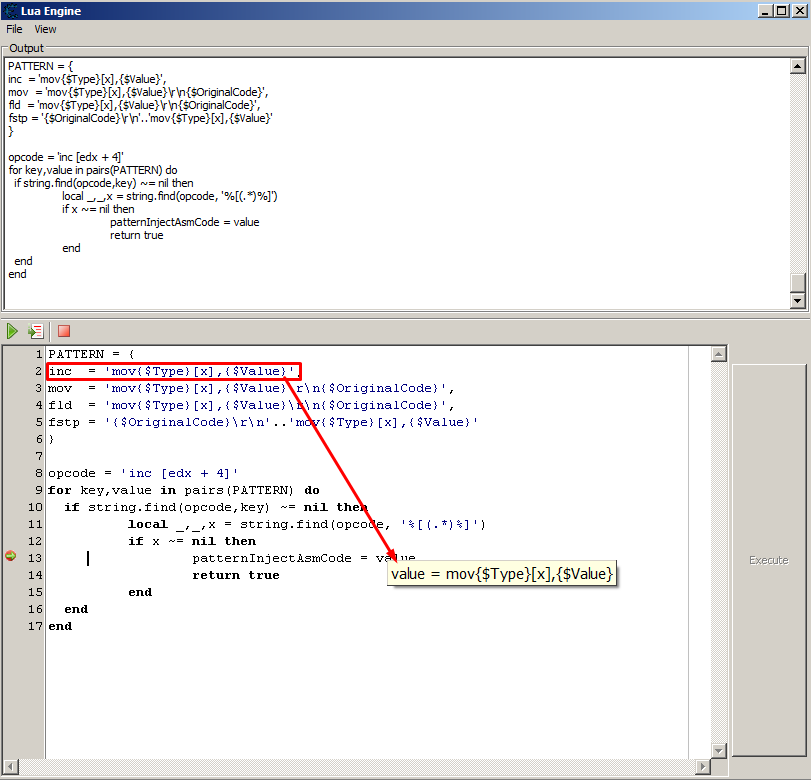Click 'opcode = 'inc [edx + 4]'' in Output pane
Viewport: 811px width, 780px height.
point(66,157)
